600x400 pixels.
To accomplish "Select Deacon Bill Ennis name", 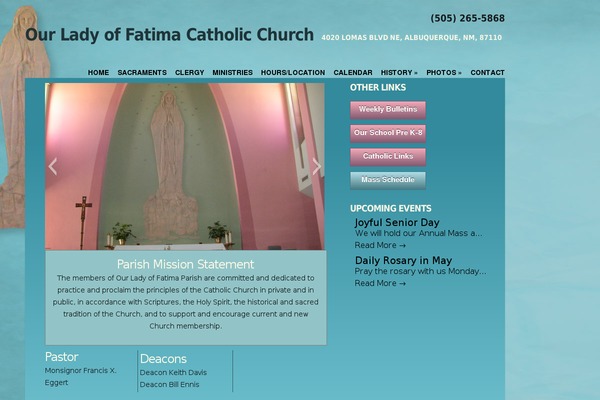I will tap(169, 384).
